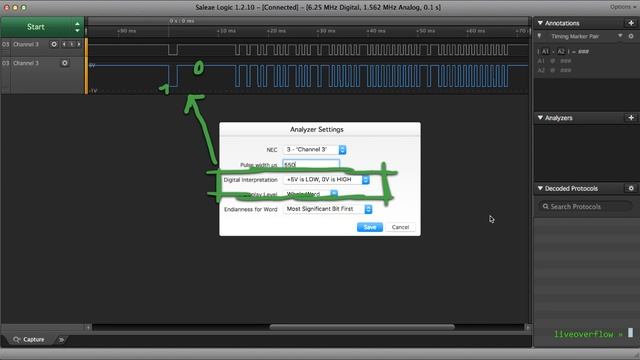Screen dimensions: 640x360
Task: Open the Options menu
Action: tap(623, 7)
